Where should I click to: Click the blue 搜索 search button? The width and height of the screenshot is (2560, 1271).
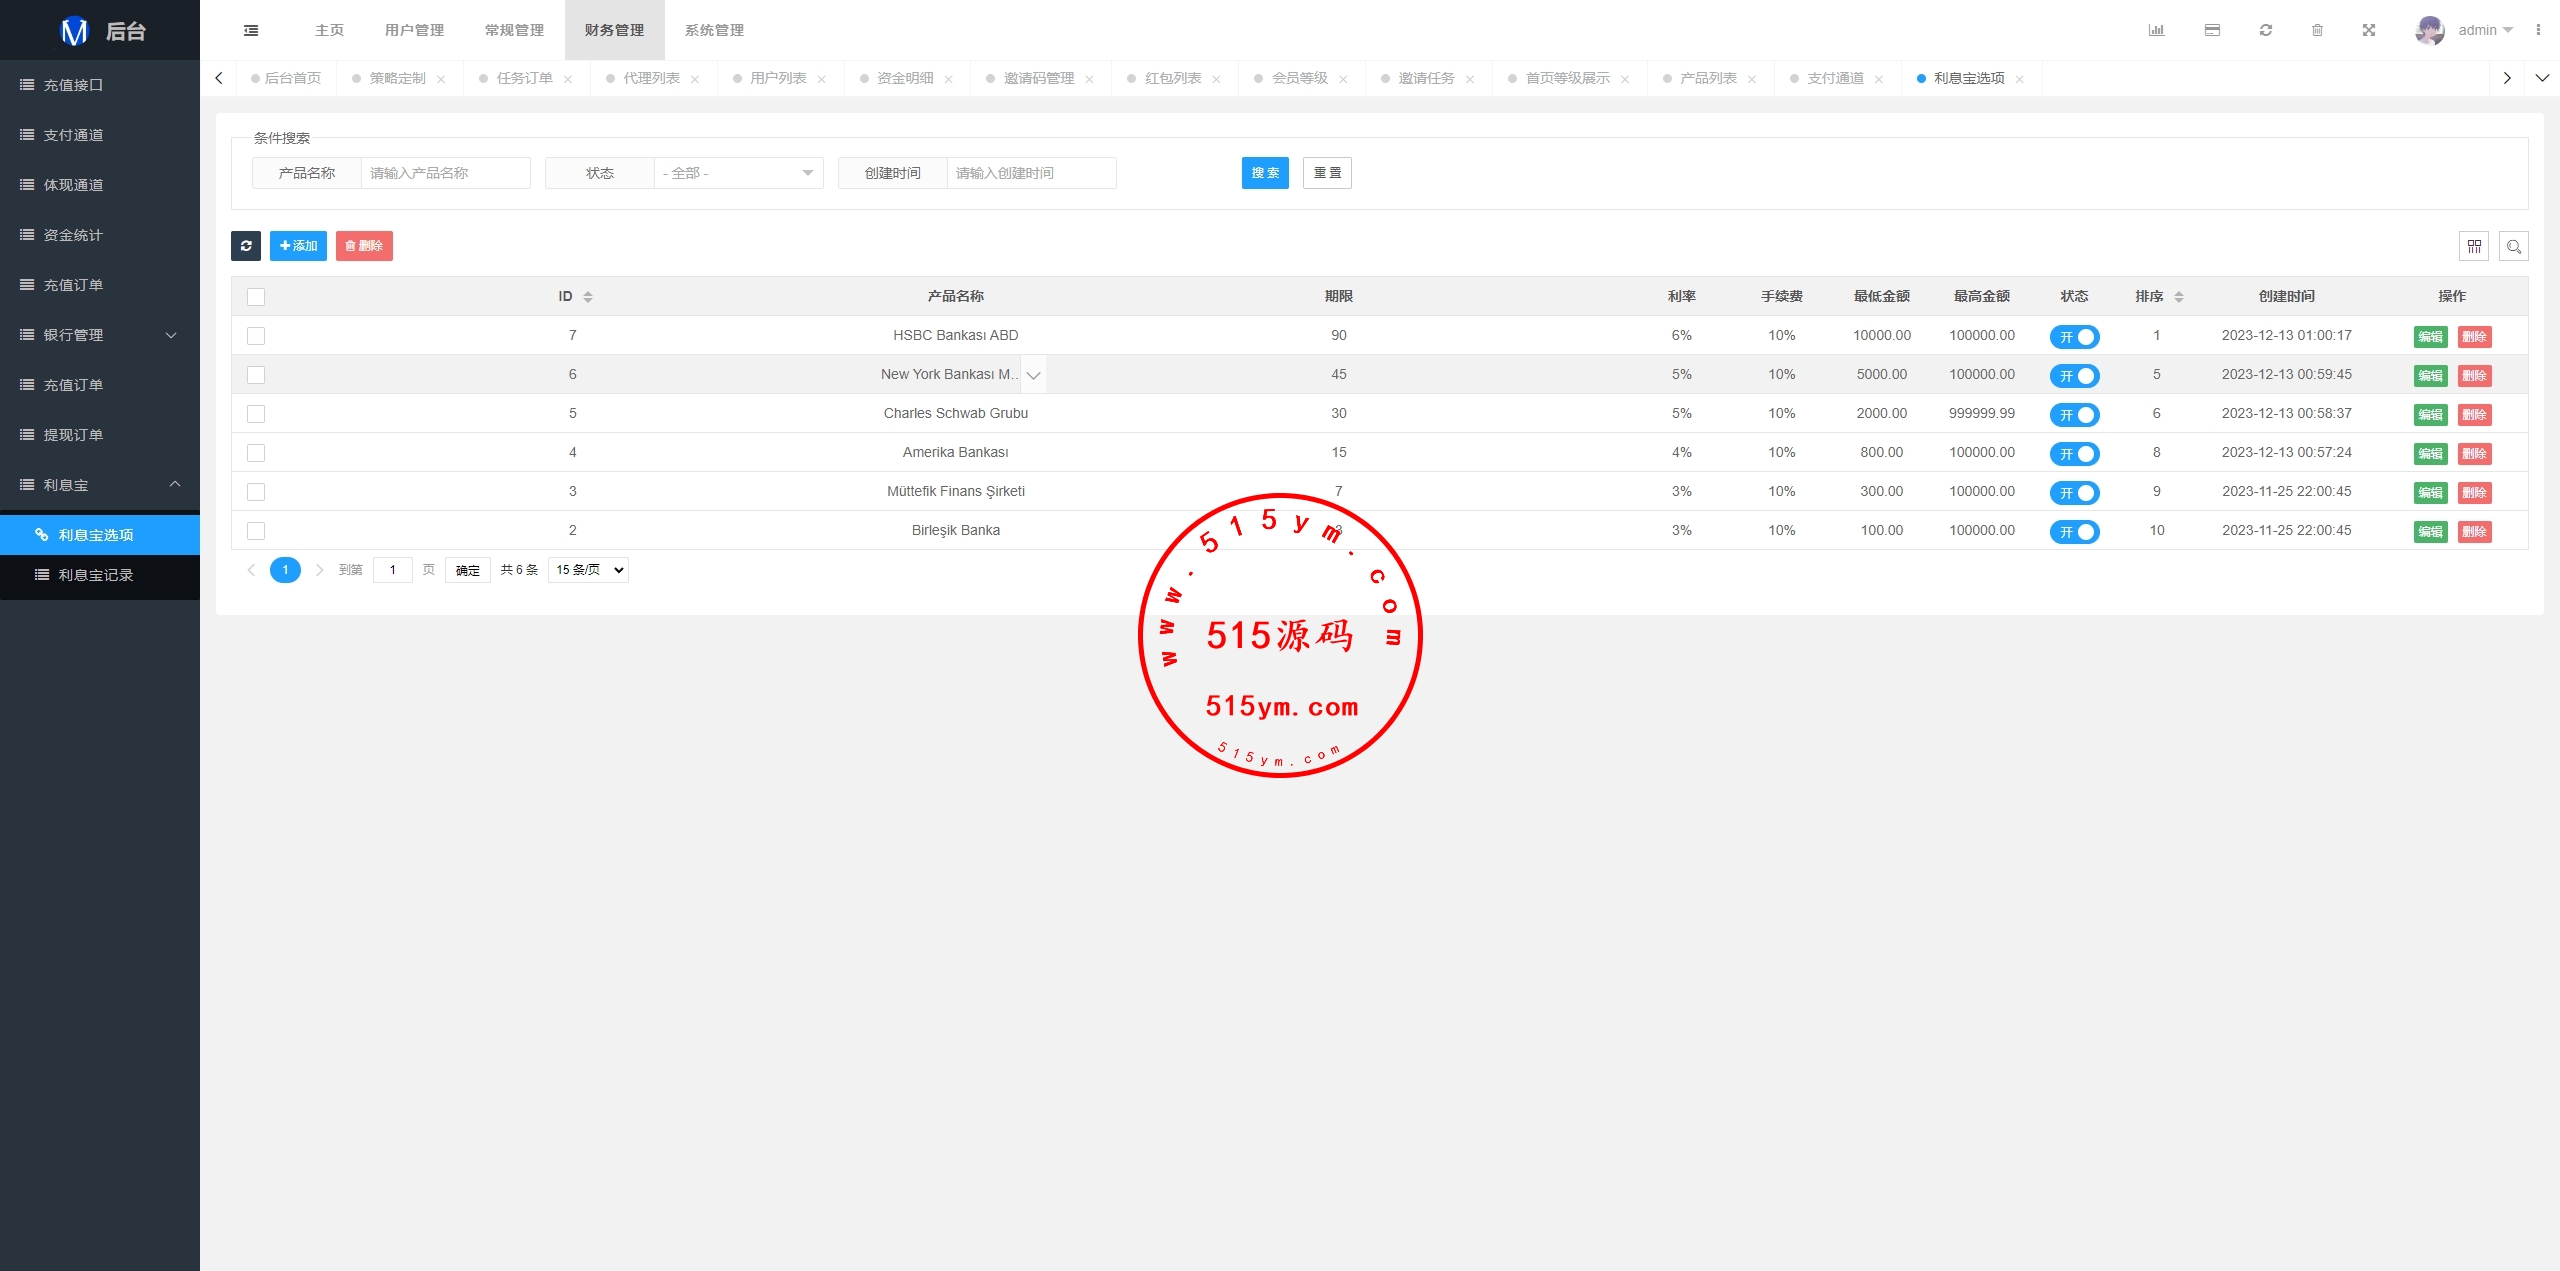(1265, 173)
